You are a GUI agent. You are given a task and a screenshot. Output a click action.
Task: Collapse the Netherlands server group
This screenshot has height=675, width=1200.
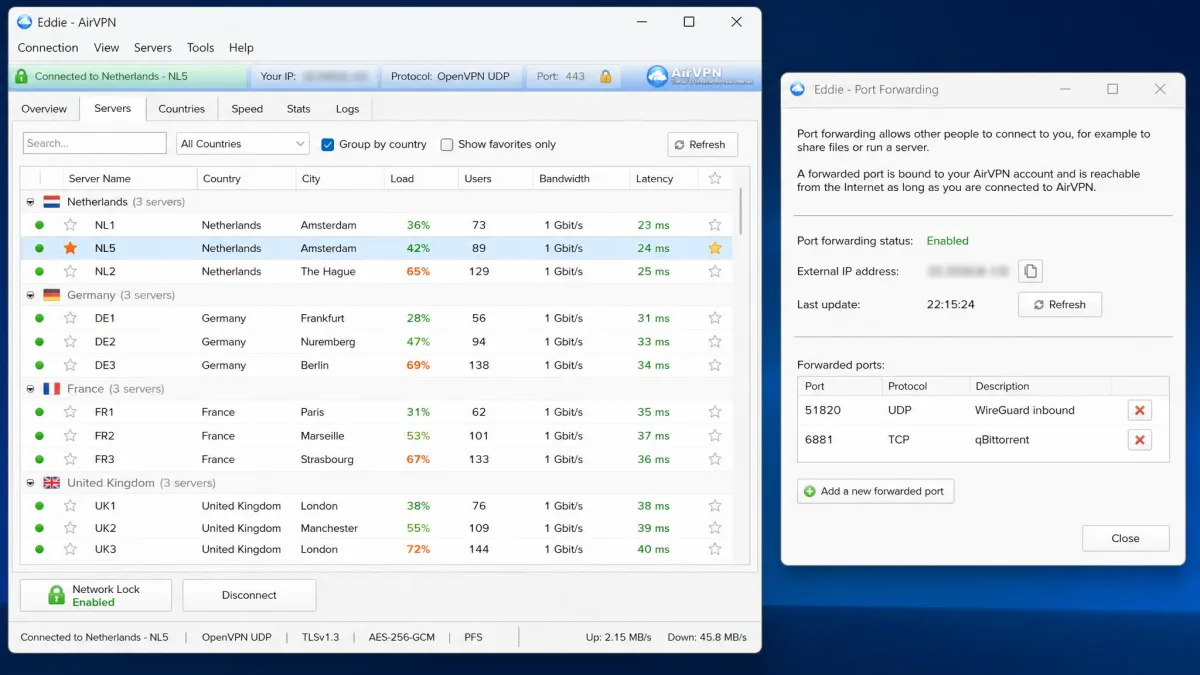click(x=30, y=202)
